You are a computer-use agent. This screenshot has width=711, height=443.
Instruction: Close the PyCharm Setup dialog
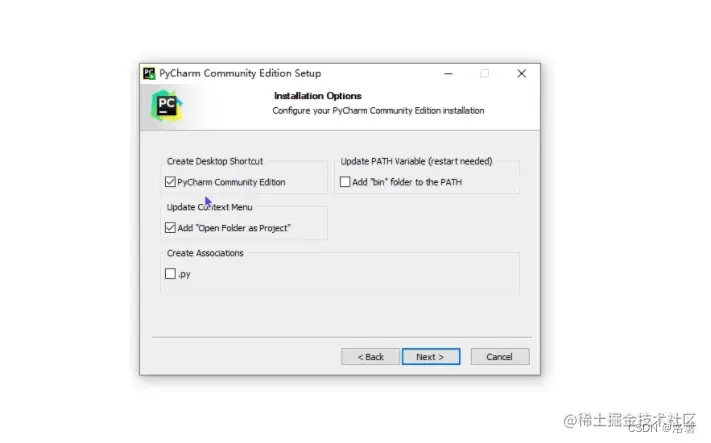[521, 73]
